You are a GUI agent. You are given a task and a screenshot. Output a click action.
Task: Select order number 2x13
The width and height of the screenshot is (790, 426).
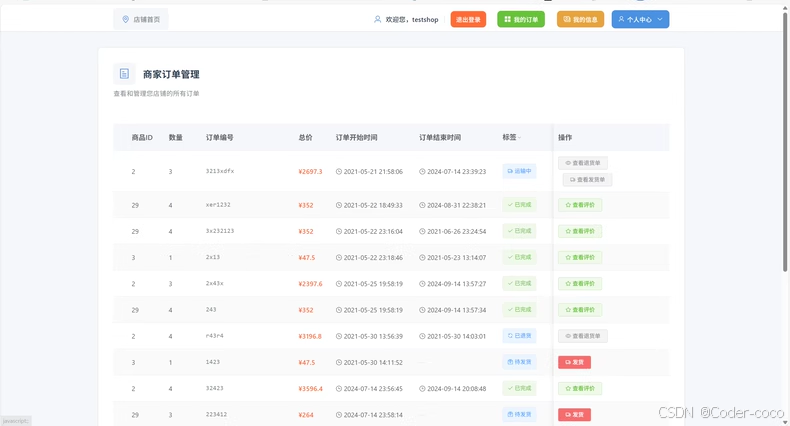pos(213,257)
